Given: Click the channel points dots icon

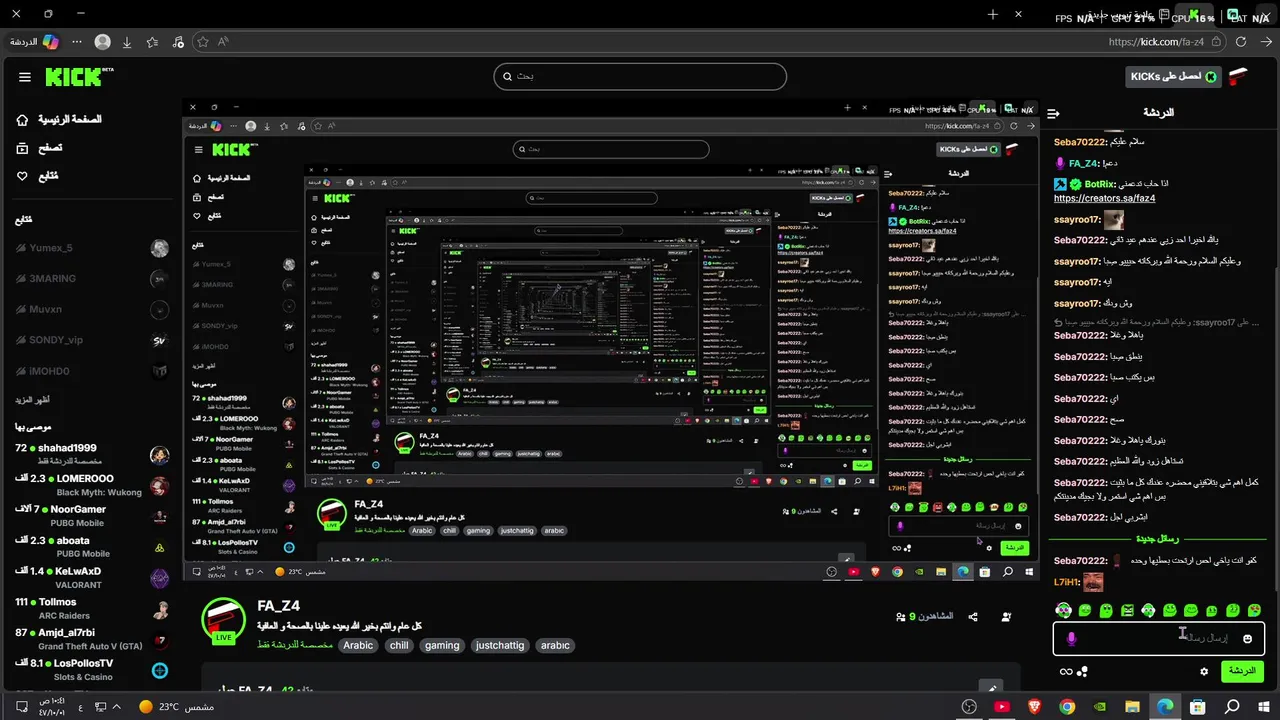Looking at the screenshot, I should click(1083, 671).
